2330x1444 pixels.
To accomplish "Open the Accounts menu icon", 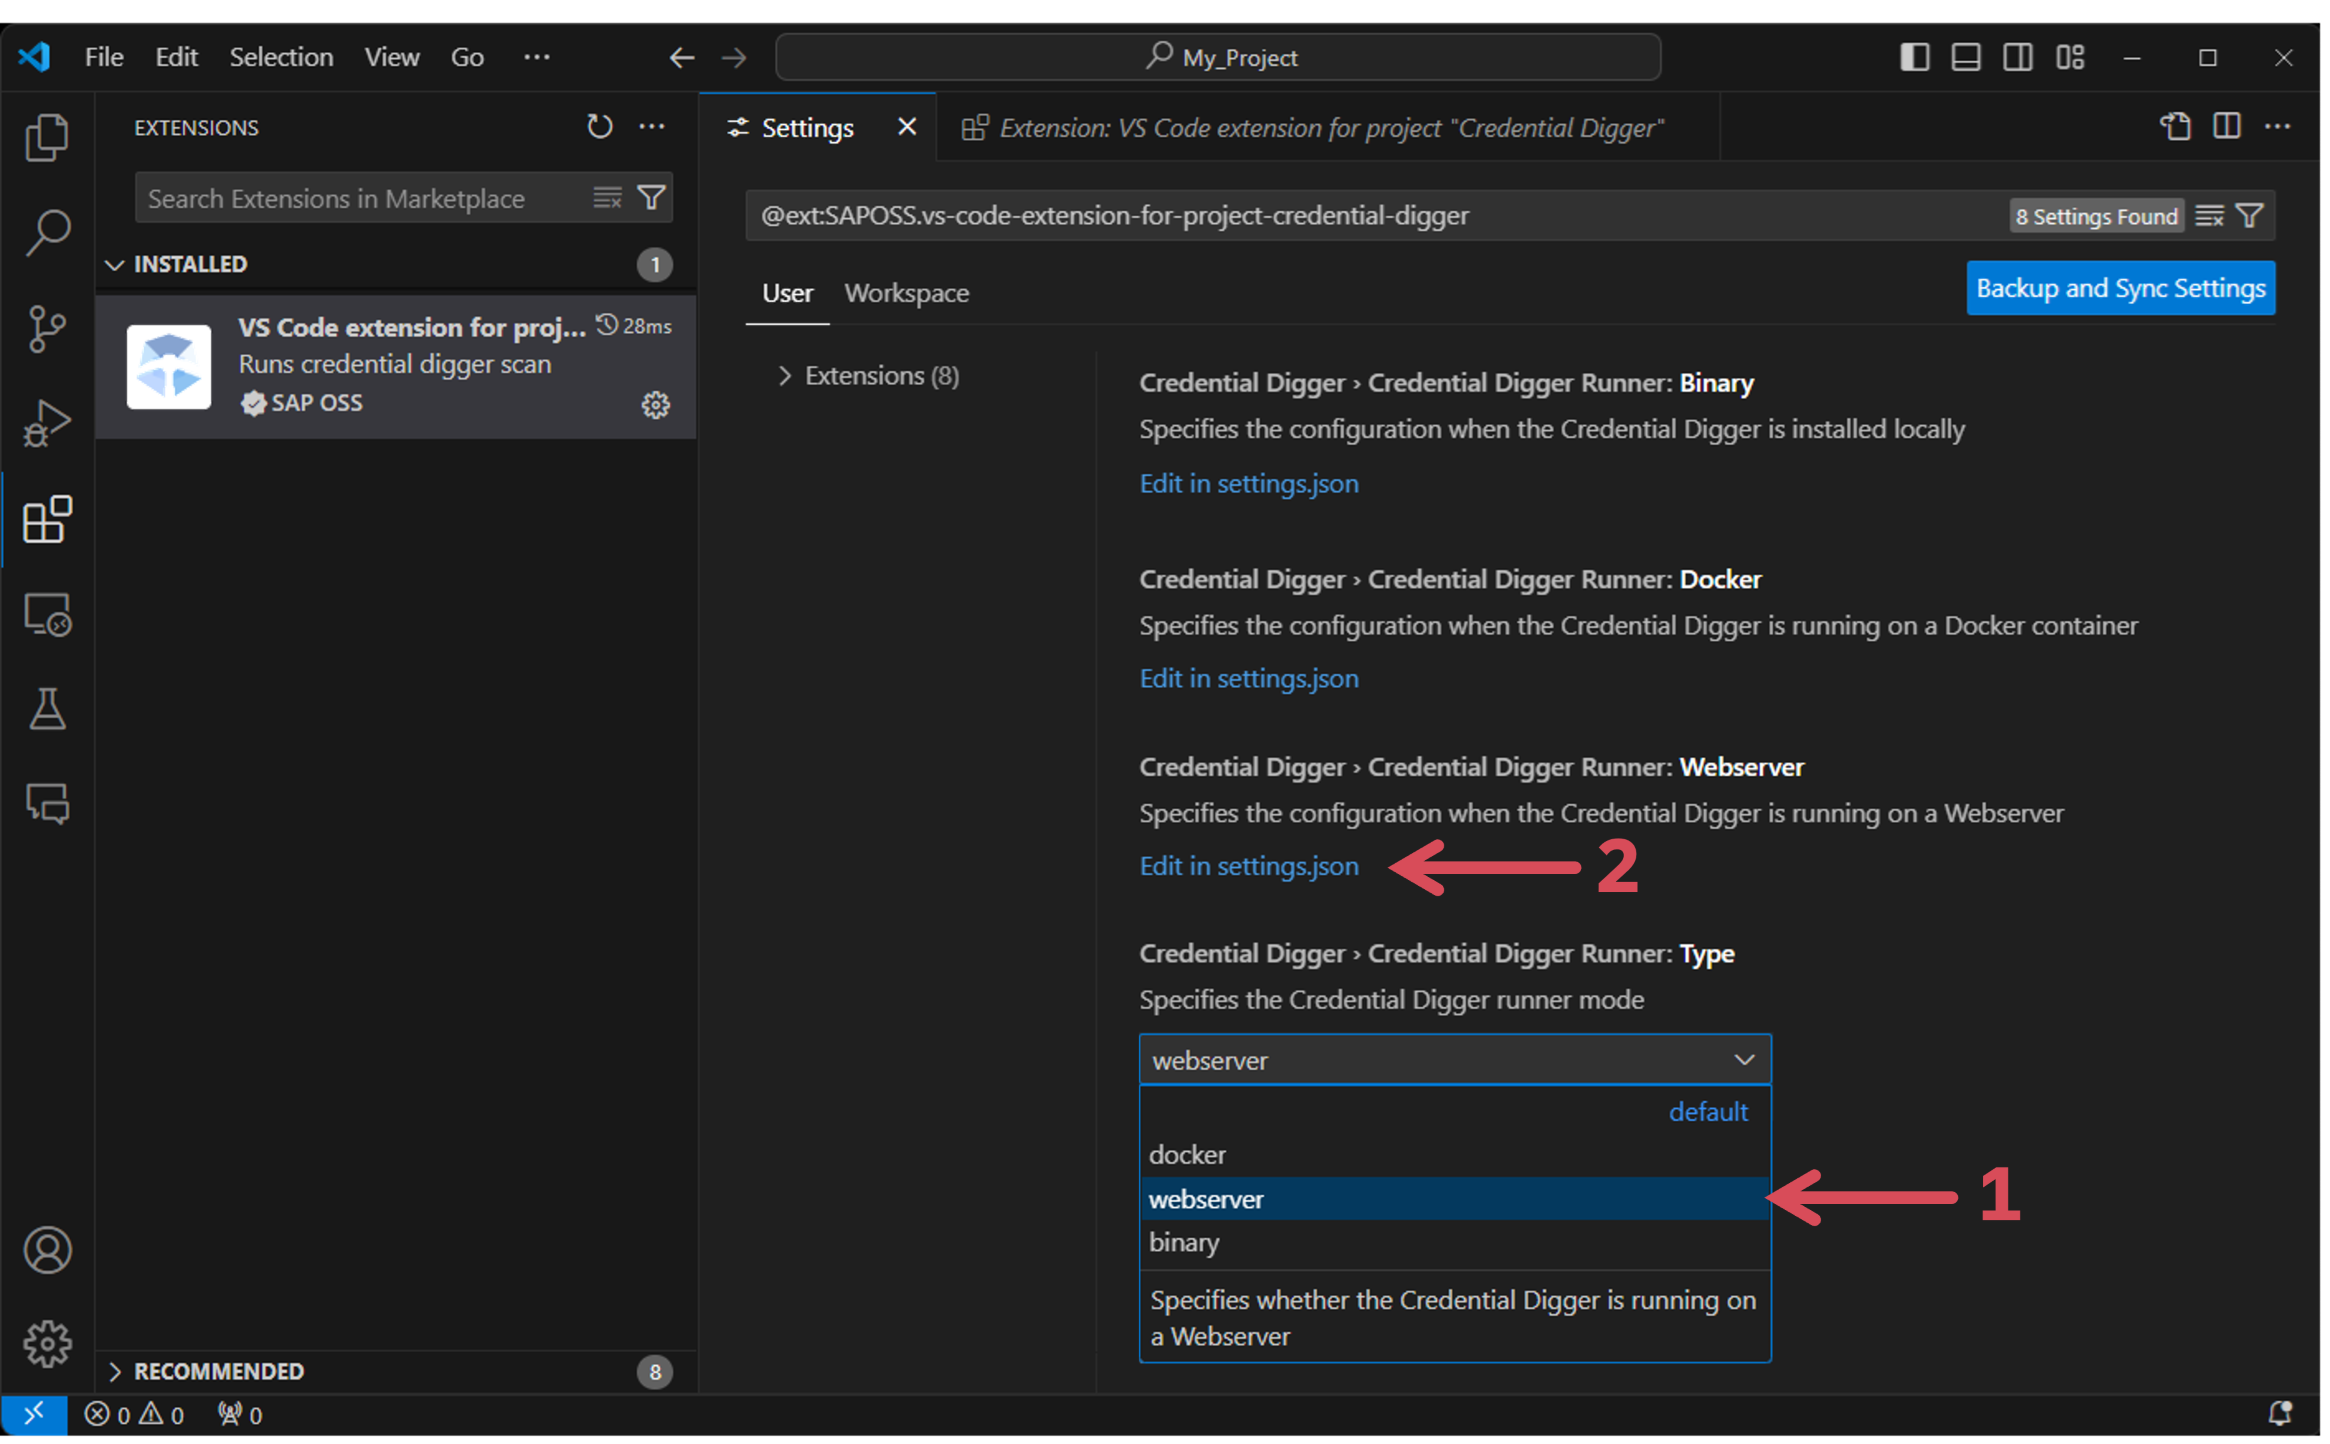I will (47, 1249).
